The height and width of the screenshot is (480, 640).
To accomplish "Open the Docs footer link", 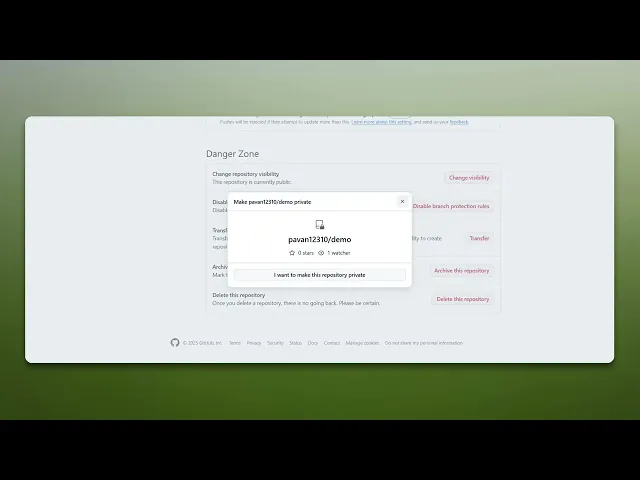I will [313, 343].
